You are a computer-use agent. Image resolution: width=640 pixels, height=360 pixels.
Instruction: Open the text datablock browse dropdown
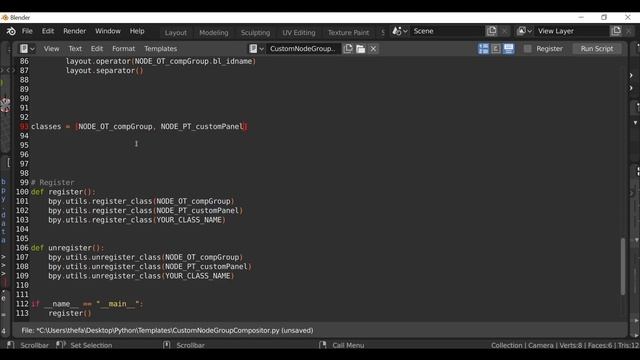pyautogui.click(x=257, y=49)
